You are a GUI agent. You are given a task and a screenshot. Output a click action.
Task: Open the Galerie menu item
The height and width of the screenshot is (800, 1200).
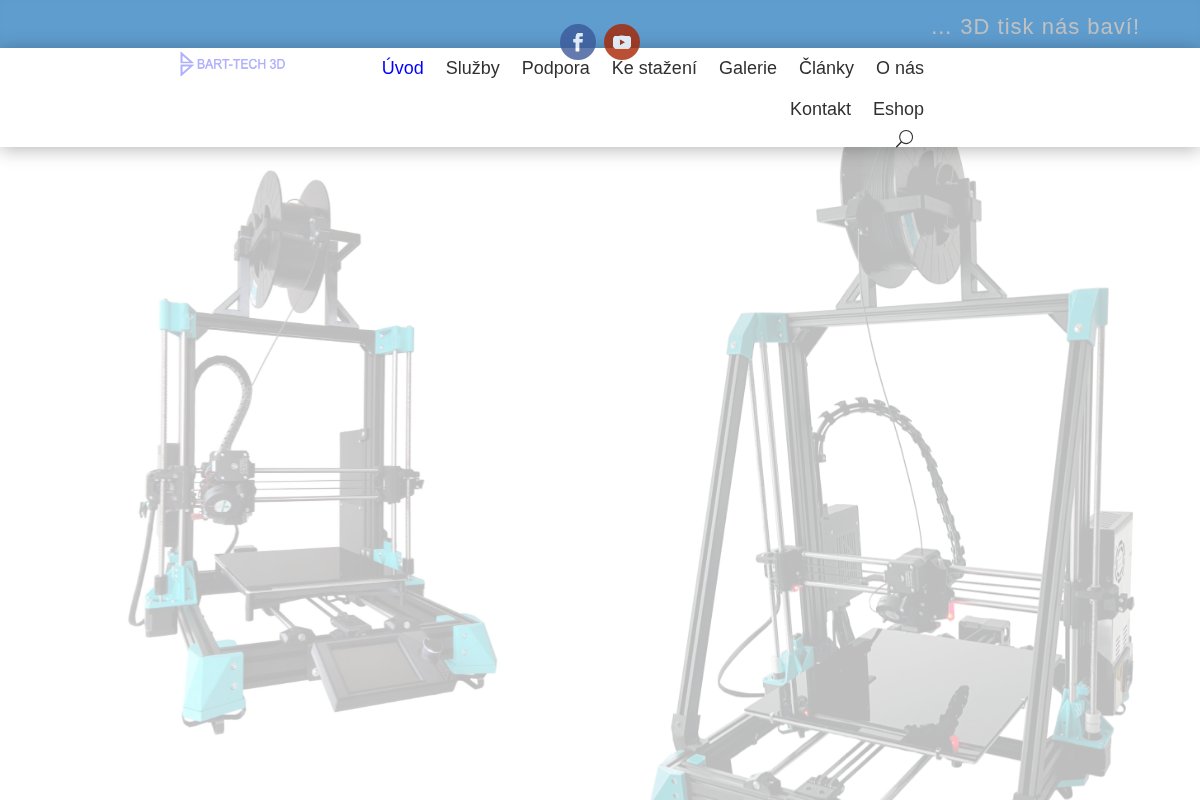748,68
